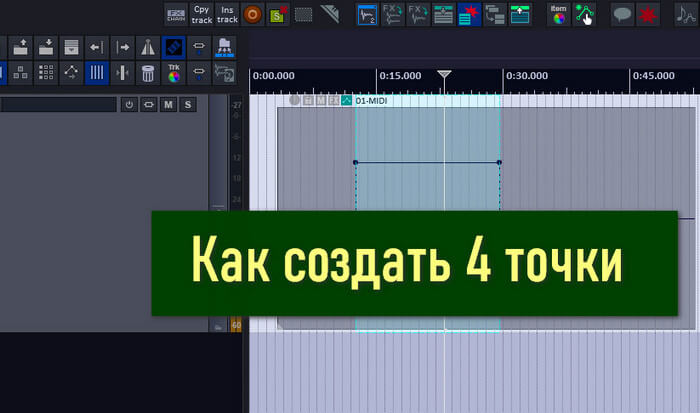Click the first FX envelope arrow icon
The width and height of the screenshot is (700, 413).
click(x=393, y=15)
